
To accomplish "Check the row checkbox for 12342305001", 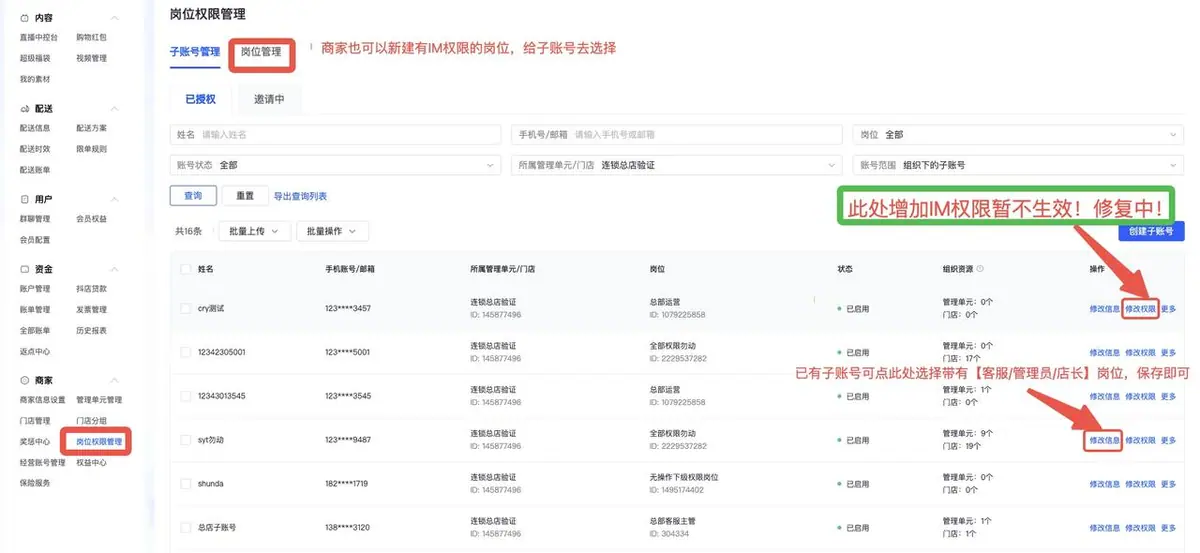I will (185, 352).
